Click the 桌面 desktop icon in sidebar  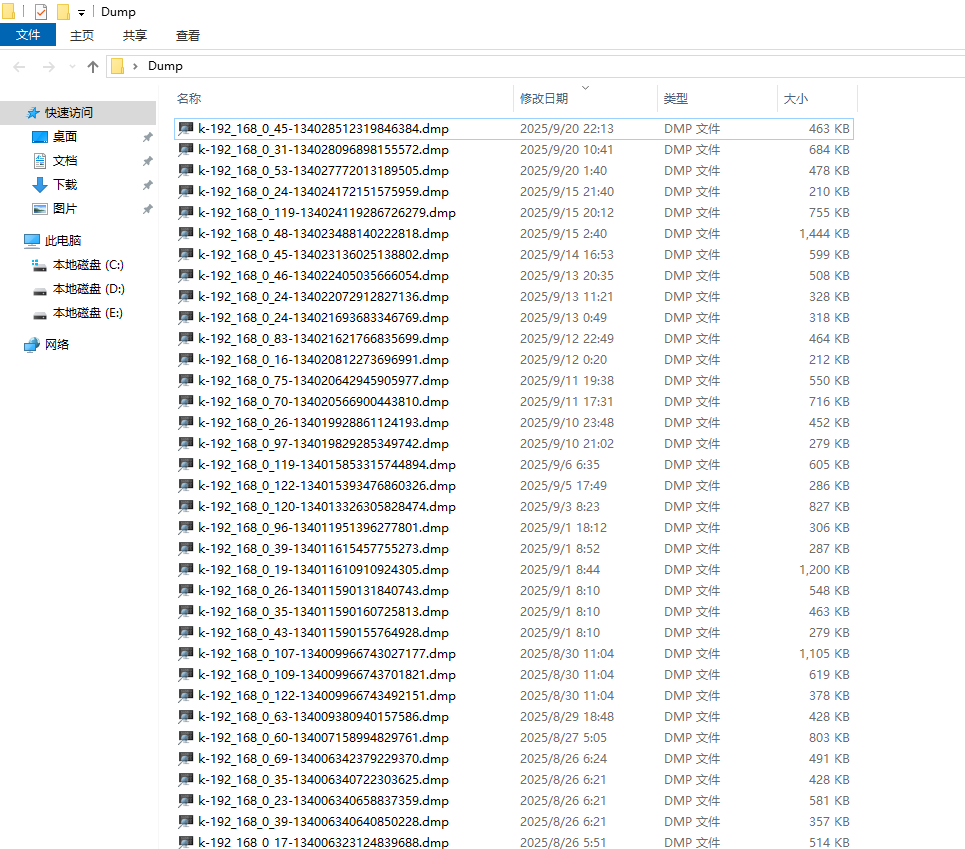40,137
